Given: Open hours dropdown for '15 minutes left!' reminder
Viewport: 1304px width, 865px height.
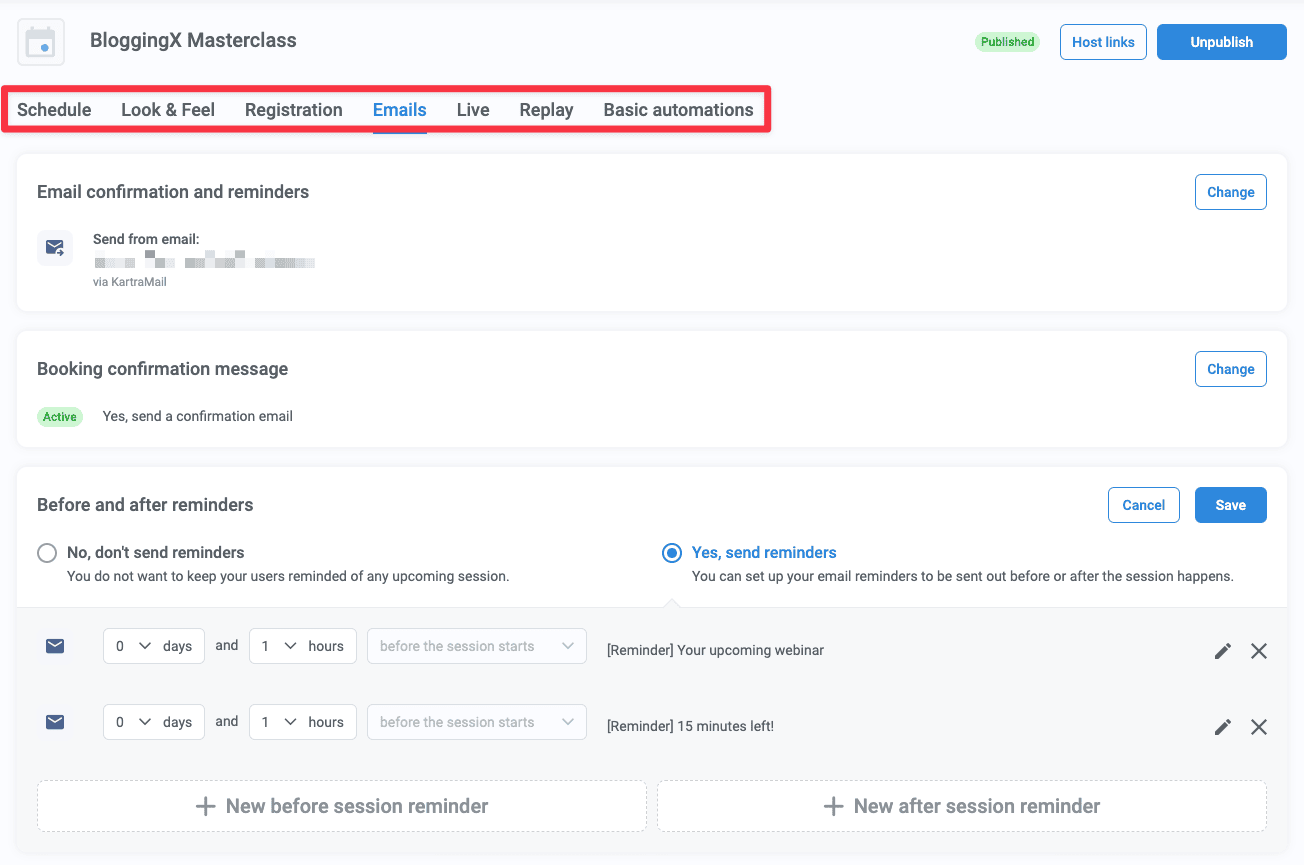Looking at the screenshot, I should [303, 722].
